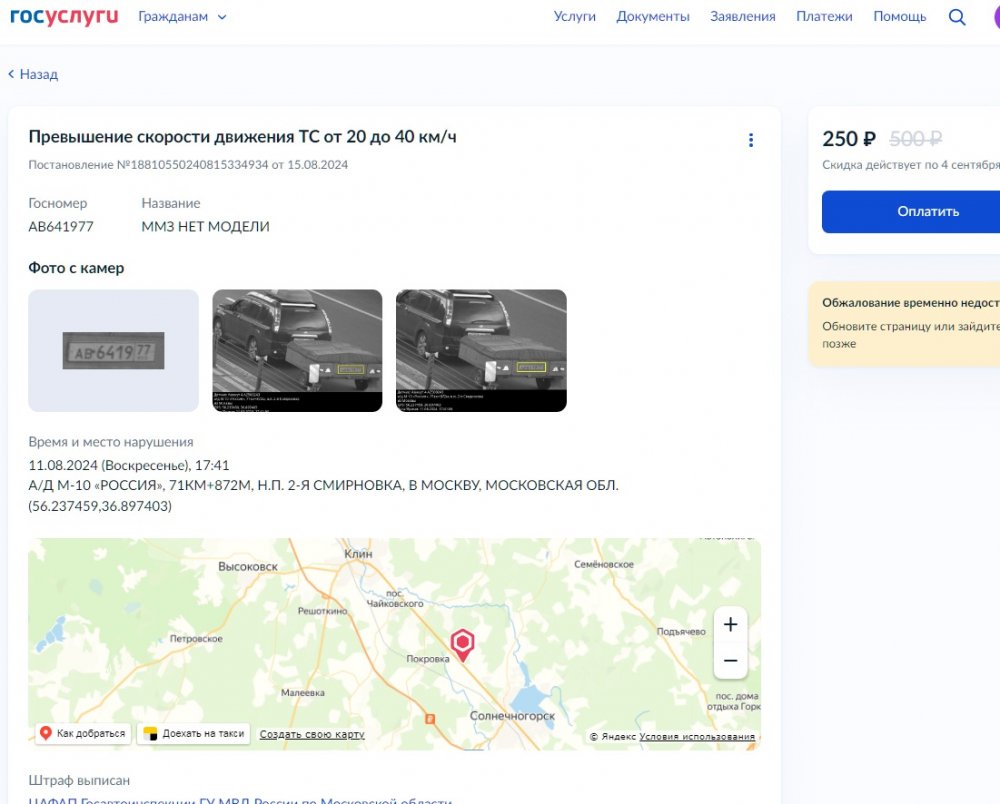1000x804 pixels.
Task: Open the Помощь menu item
Action: (x=899, y=17)
